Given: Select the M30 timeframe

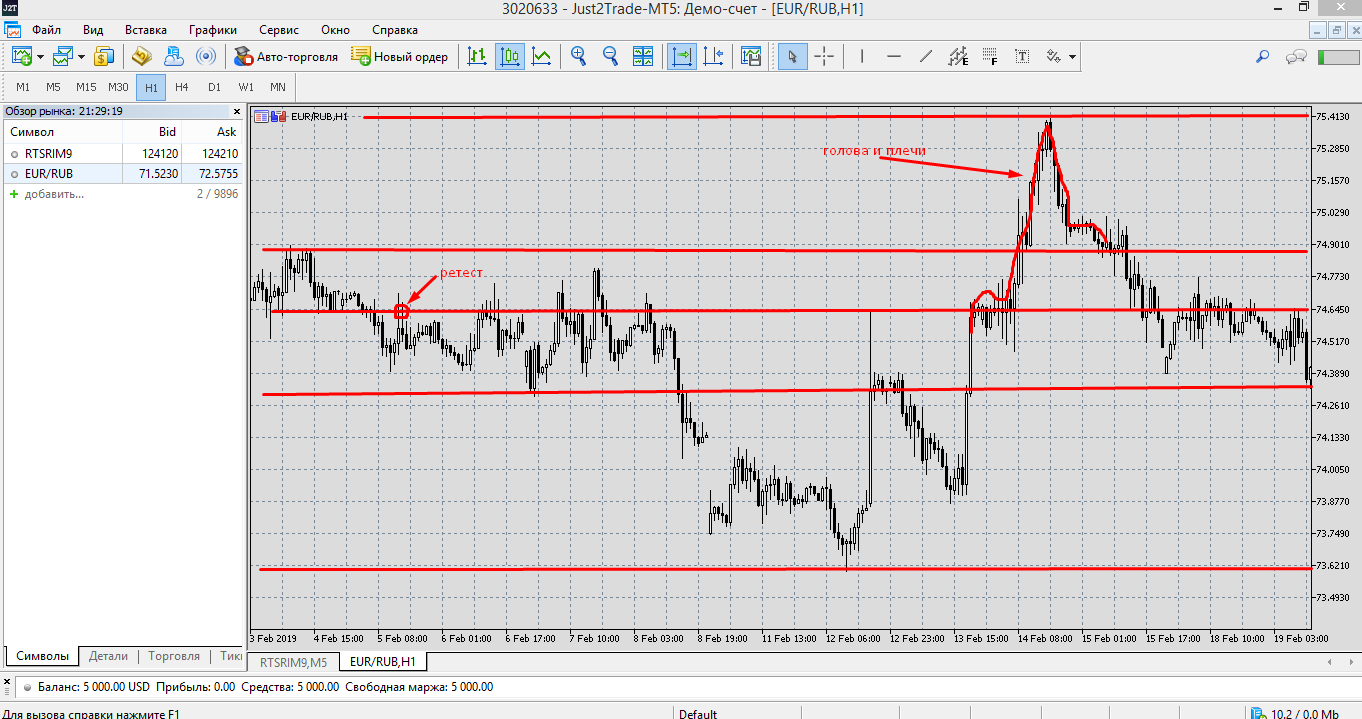Looking at the screenshot, I should (x=118, y=87).
